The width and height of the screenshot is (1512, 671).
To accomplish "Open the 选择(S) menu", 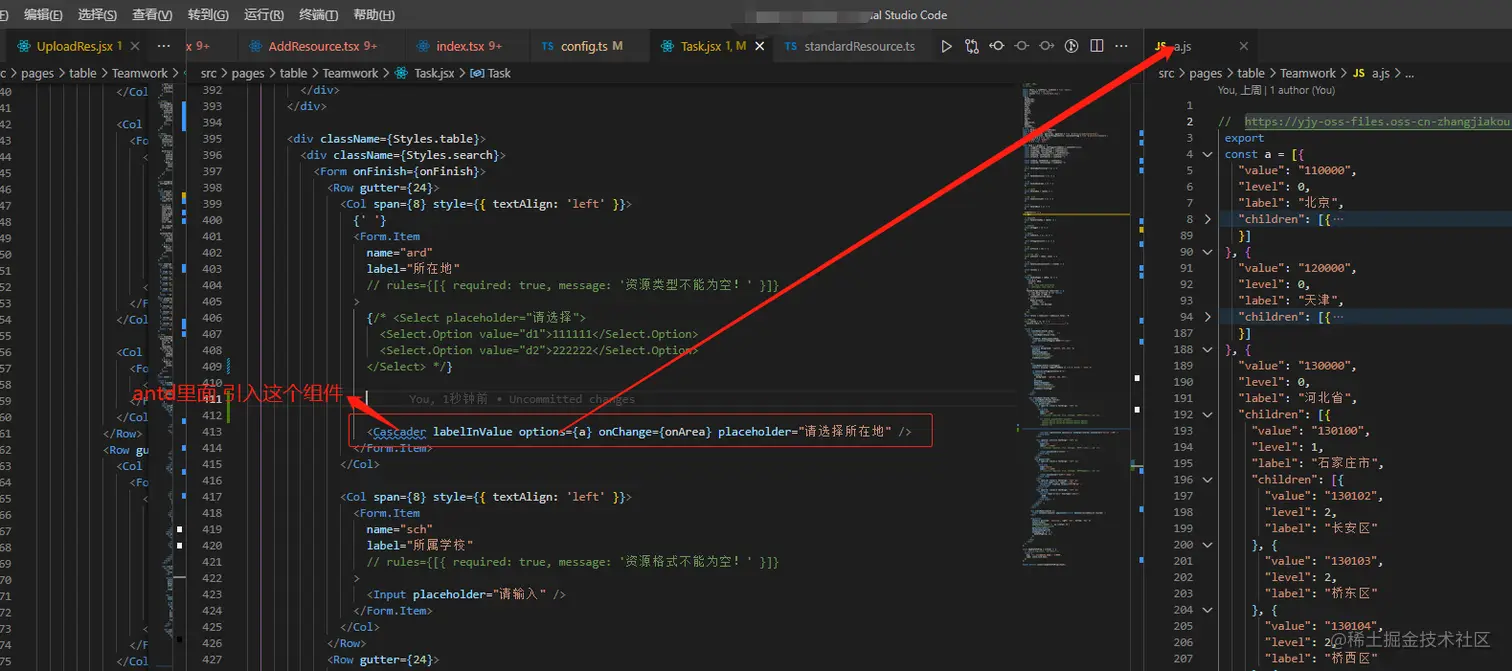I will 97,15.
